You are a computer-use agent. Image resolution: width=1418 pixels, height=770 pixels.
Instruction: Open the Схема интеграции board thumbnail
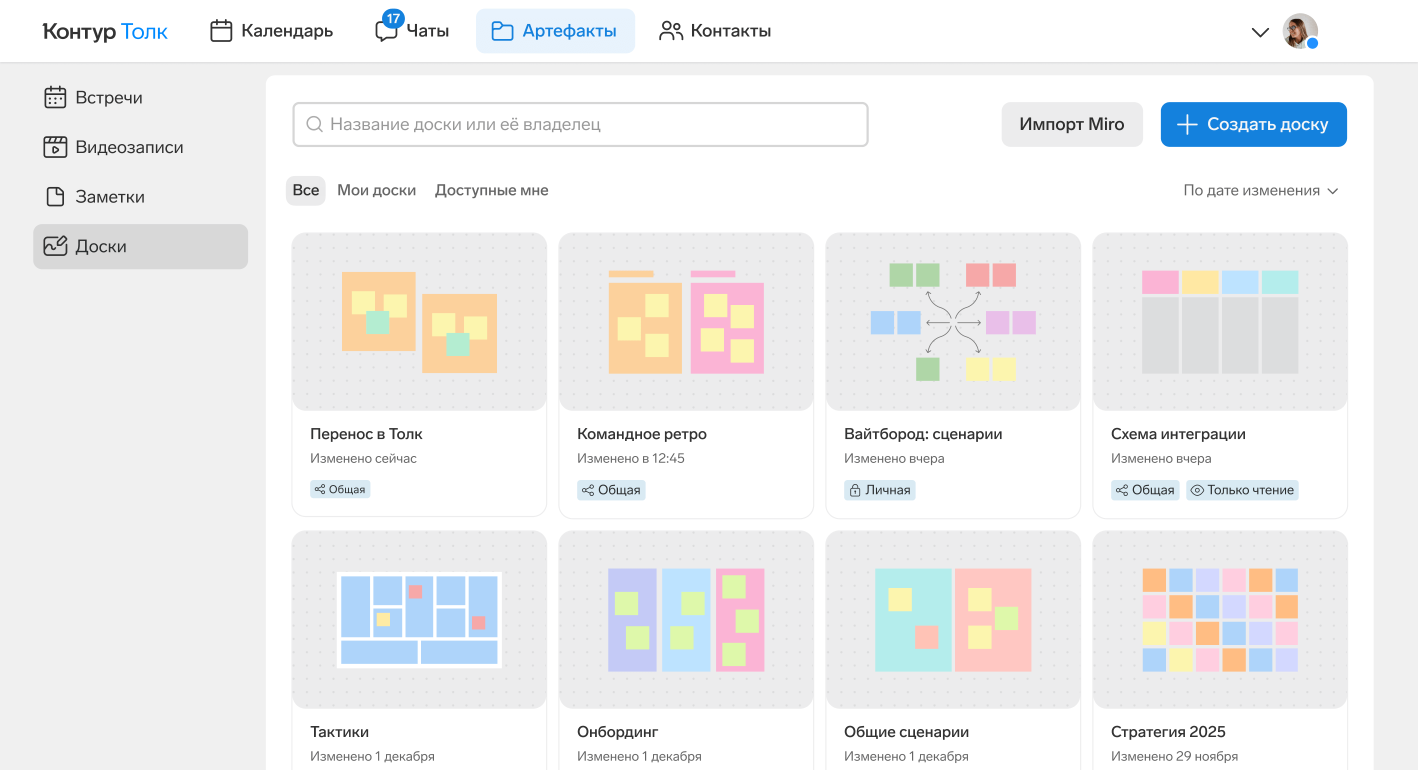coord(1220,322)
